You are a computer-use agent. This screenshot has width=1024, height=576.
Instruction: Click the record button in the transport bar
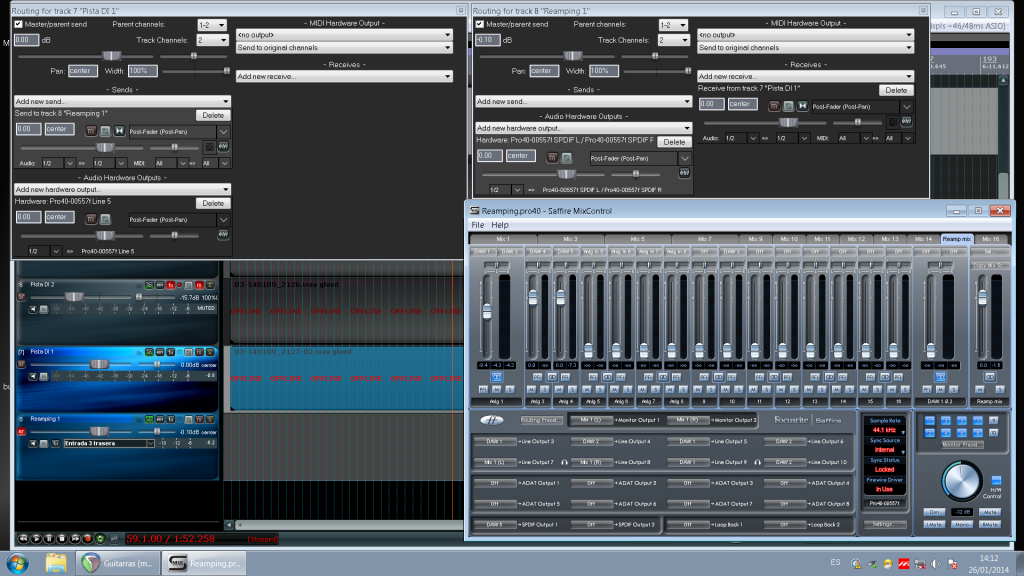tap(86, 538)
